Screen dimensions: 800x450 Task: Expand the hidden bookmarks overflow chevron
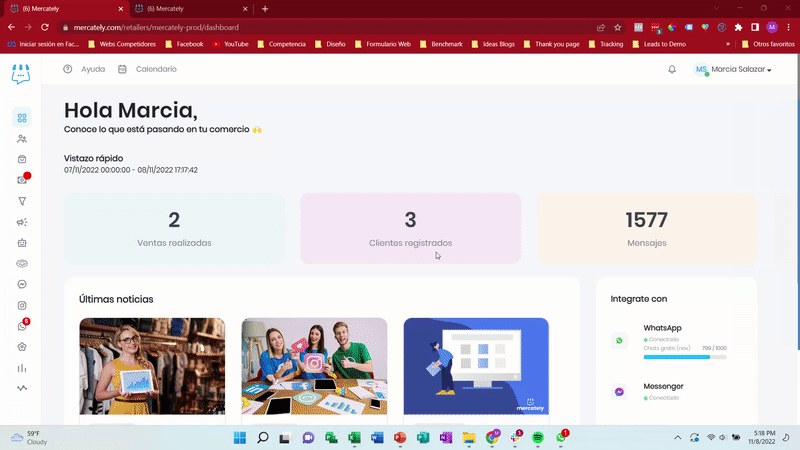727,44
